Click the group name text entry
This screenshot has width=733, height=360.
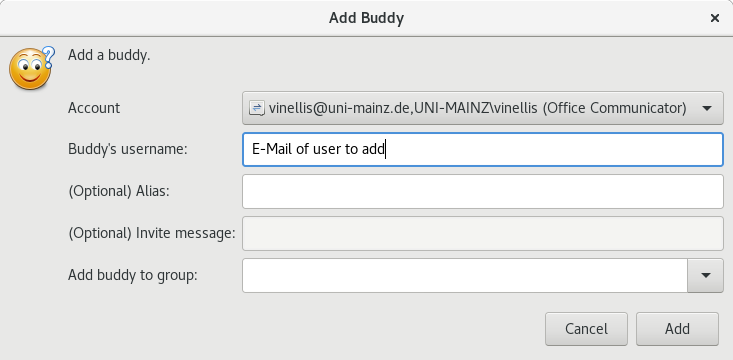pyautogui.click(x=465, y=275)
